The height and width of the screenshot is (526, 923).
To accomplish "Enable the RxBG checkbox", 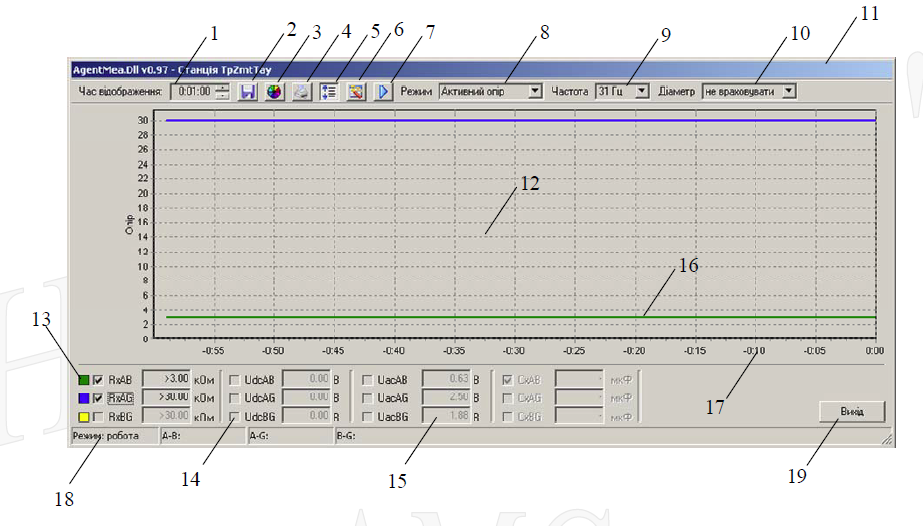I will 98,417.
